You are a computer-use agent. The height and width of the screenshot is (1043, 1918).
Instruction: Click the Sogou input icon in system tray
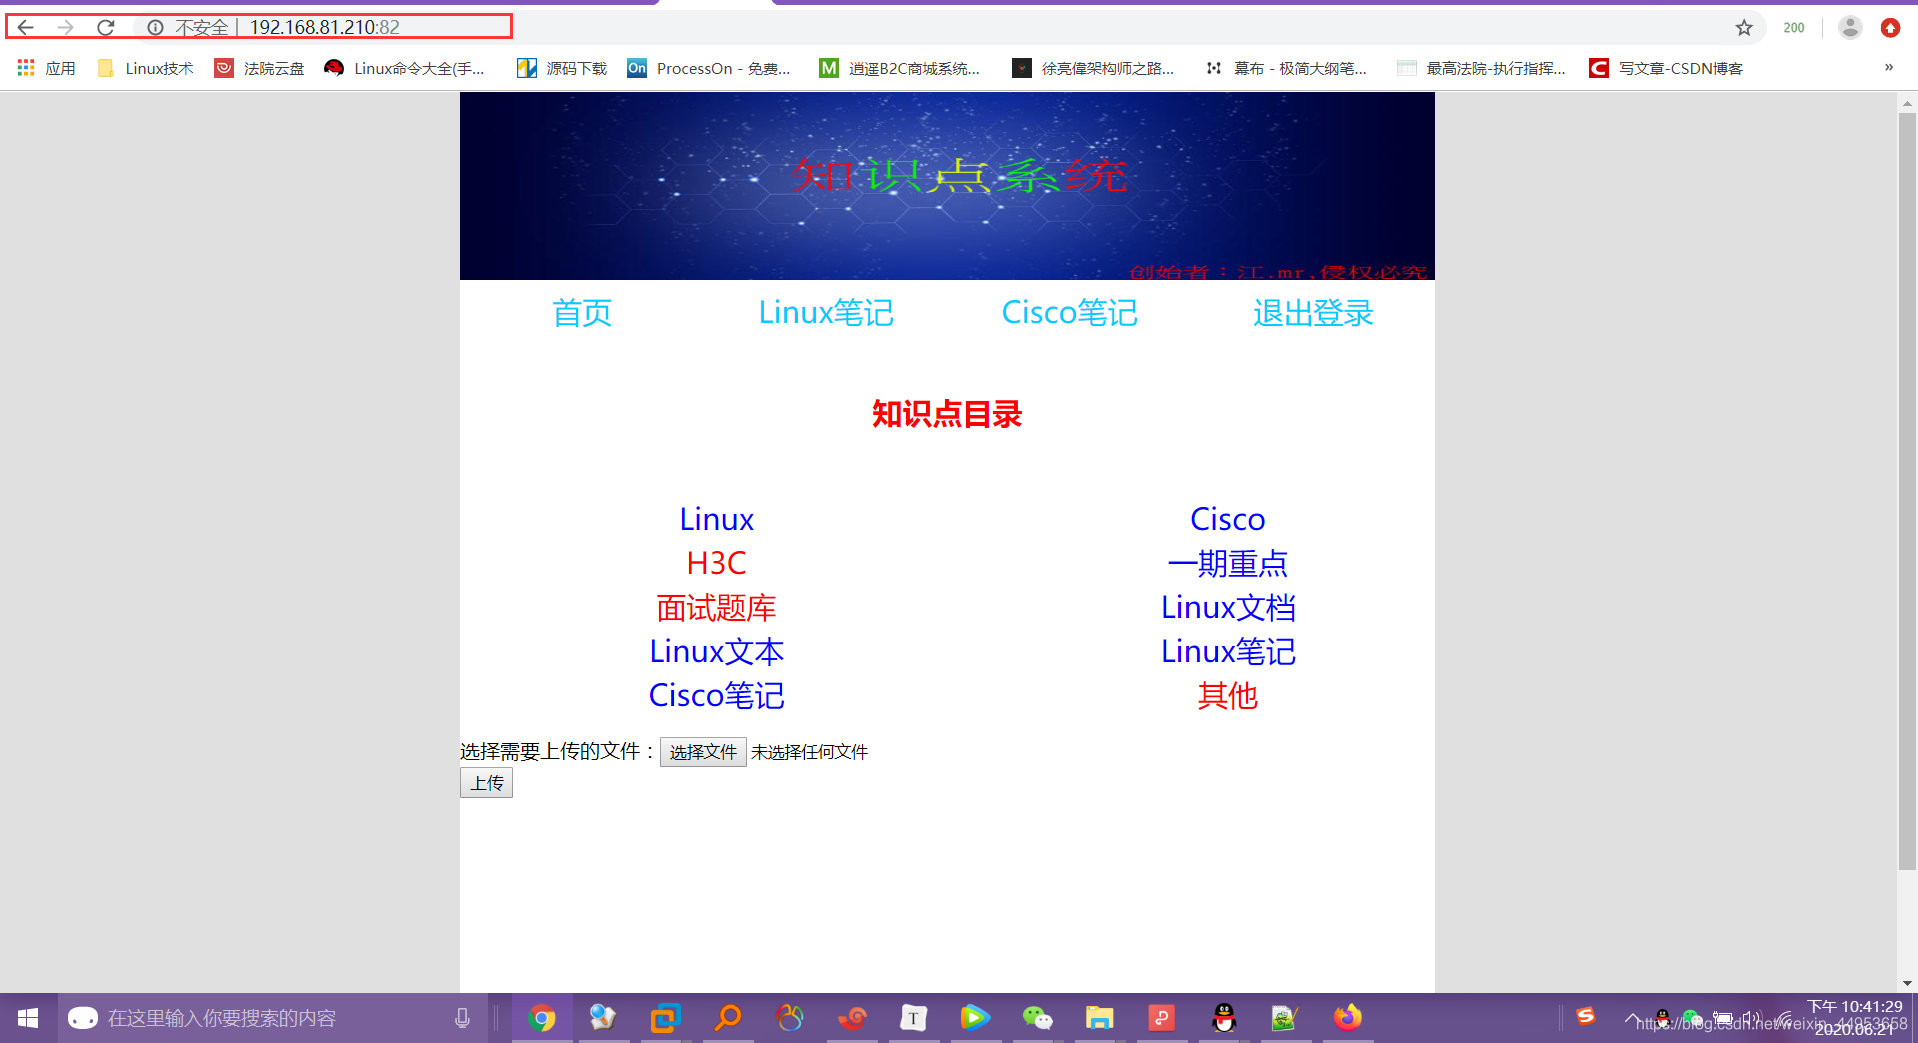[1585, 1017]
